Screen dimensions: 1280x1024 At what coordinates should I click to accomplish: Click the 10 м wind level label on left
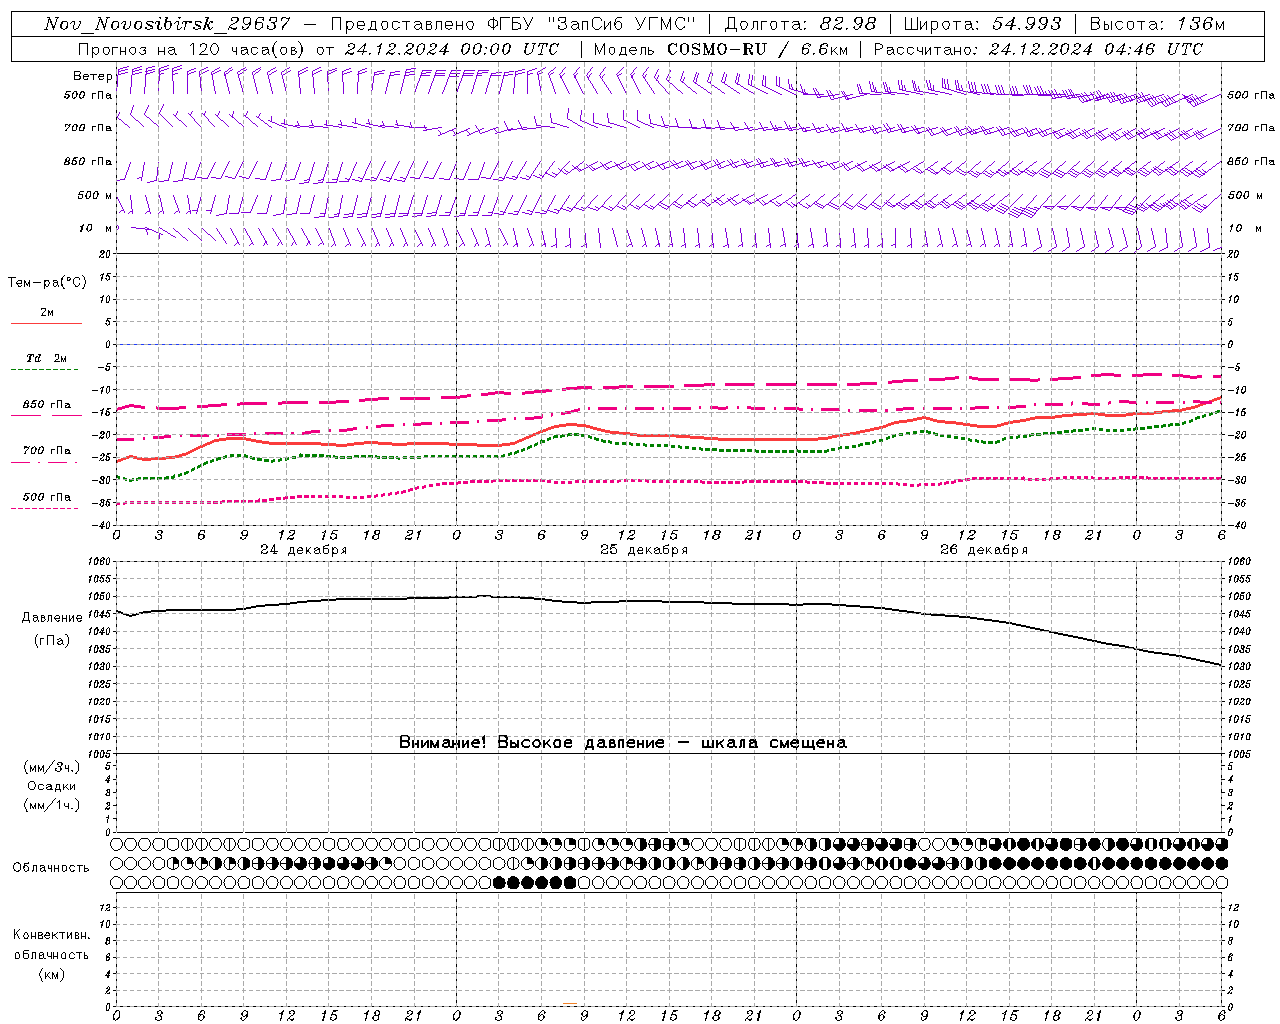click(x=95, y=229)
